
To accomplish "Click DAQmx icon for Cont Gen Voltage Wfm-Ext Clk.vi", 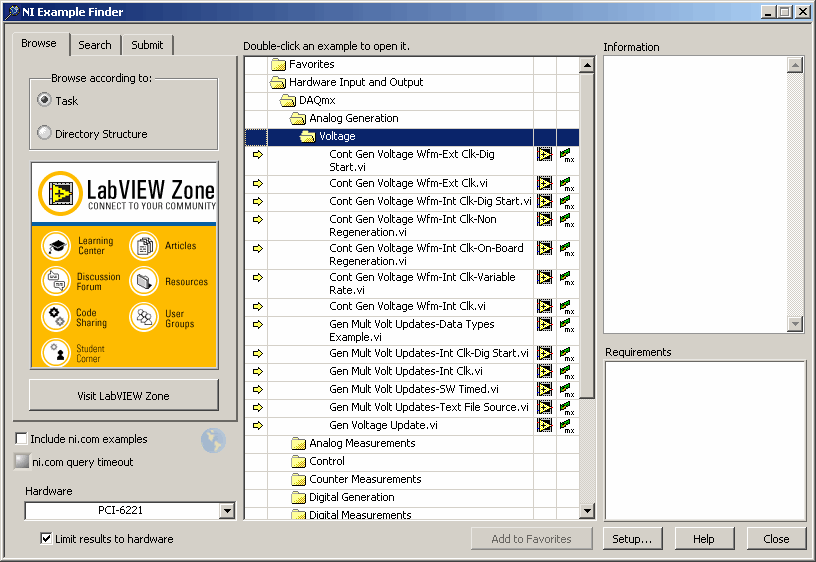I will tap(567, 184).
